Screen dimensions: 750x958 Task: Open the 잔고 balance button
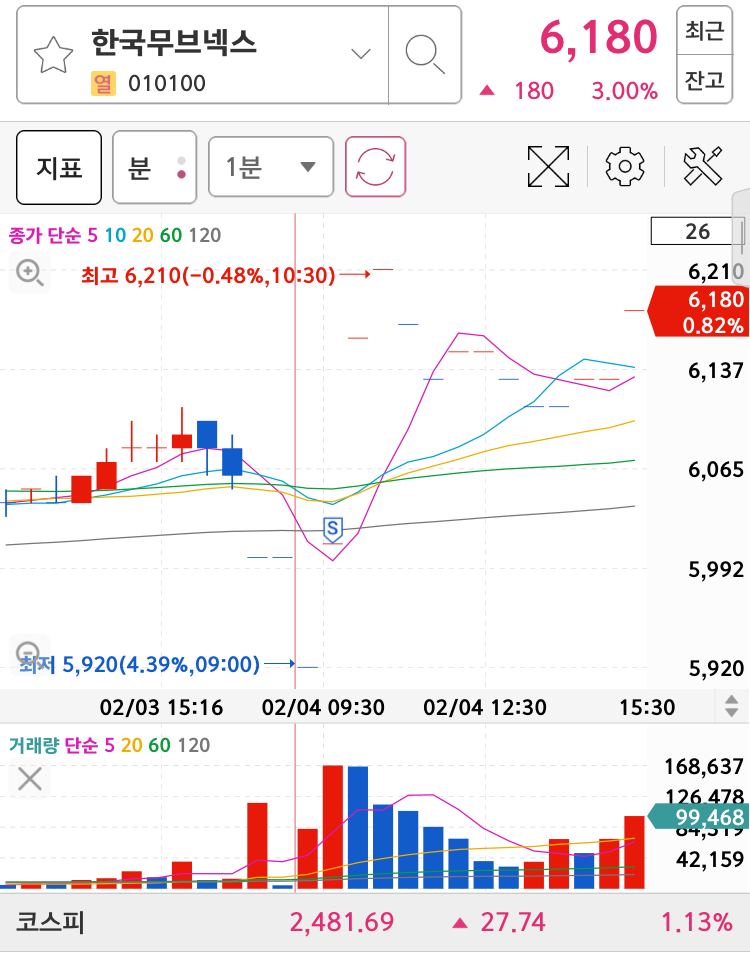pos(704,79)
